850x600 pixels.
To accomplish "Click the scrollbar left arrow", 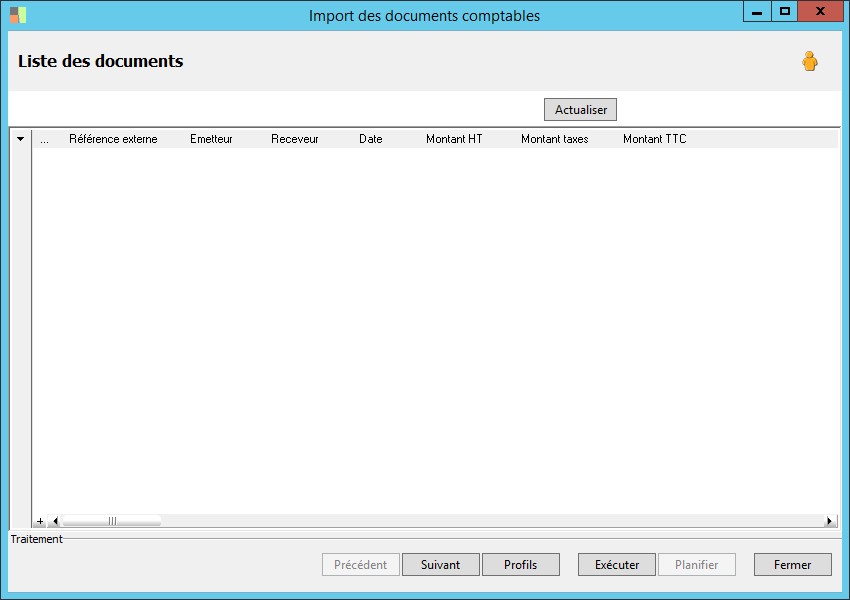I will pyautogui.click(x=55, y=521).
